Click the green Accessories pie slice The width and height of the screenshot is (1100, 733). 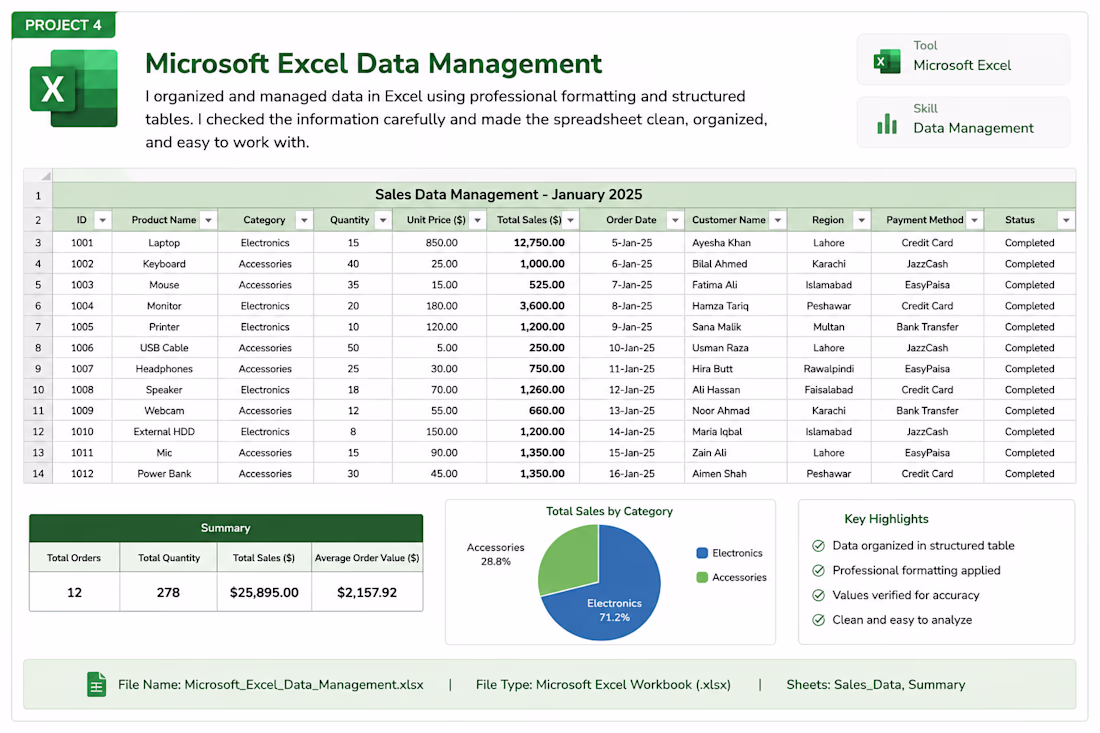coord(572,561)
